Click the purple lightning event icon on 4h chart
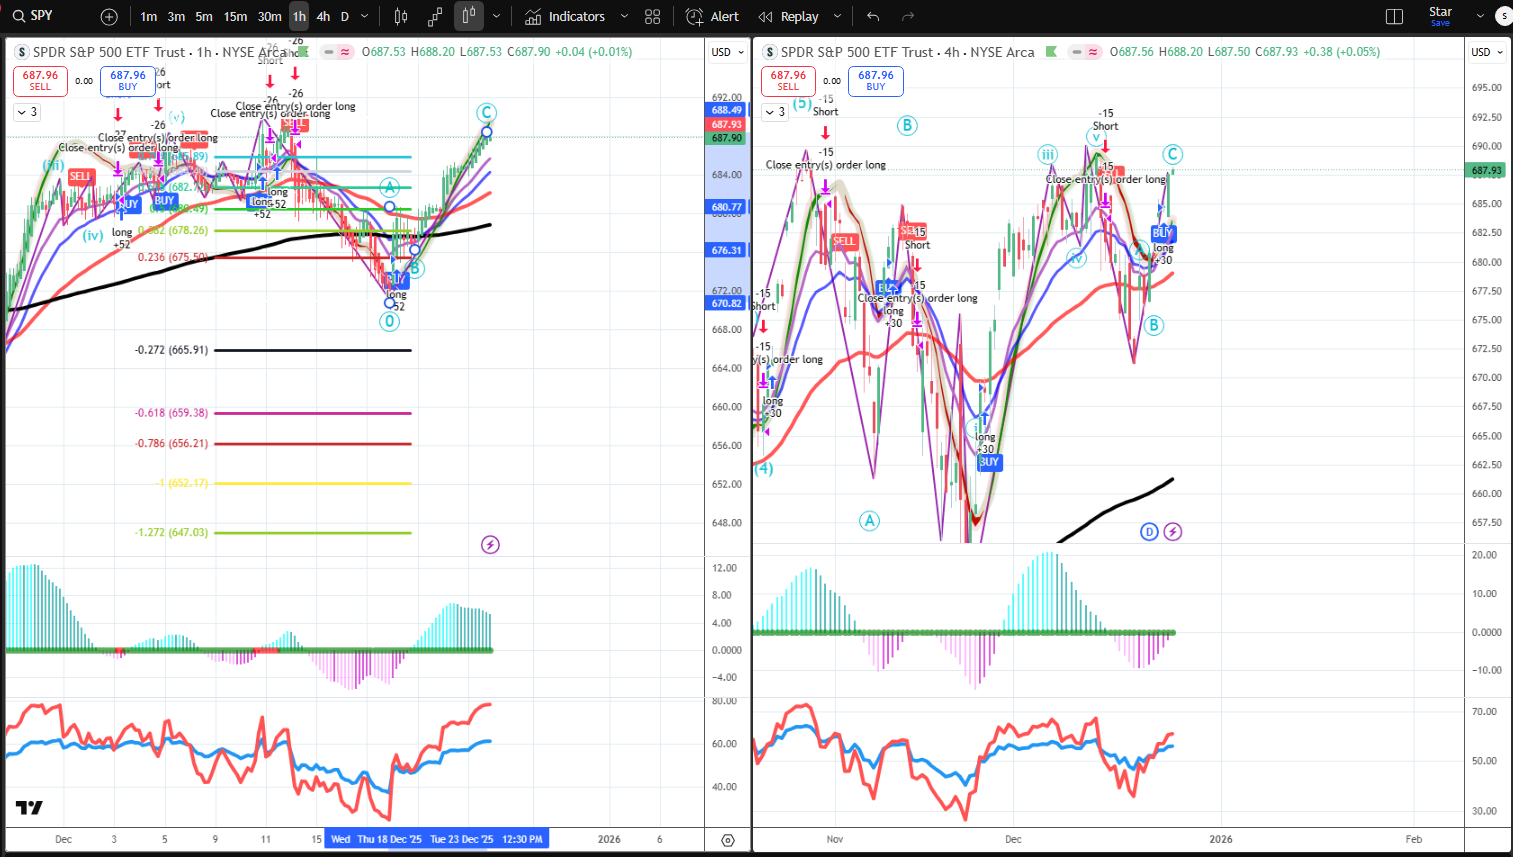1513x857 pixels. point(1173,532)
